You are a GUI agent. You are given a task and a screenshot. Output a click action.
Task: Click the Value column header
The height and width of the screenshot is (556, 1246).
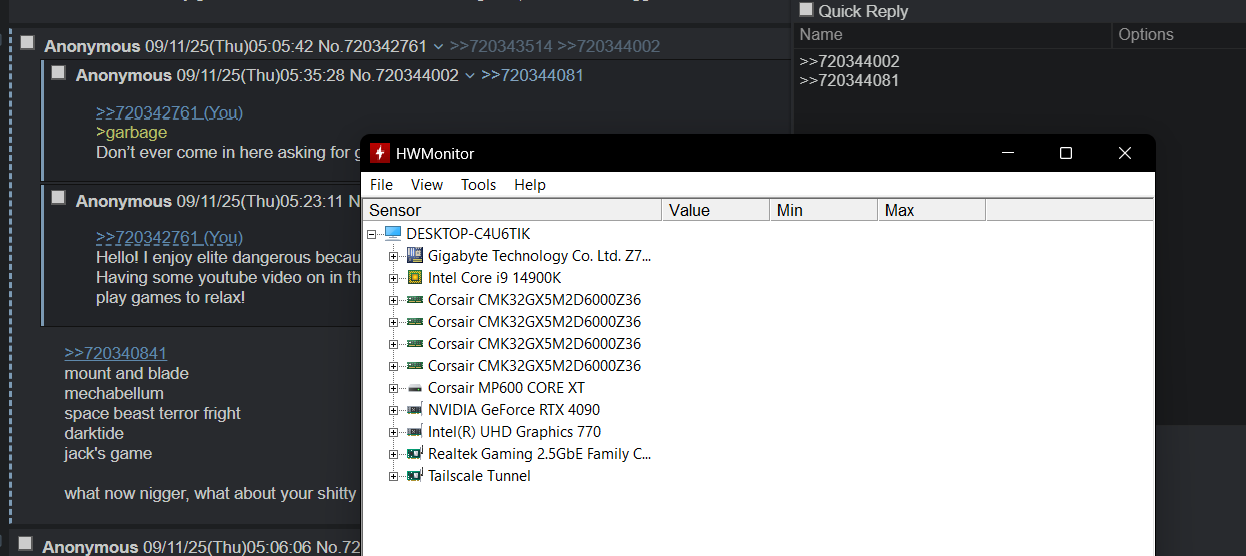(x=716, y=210)
